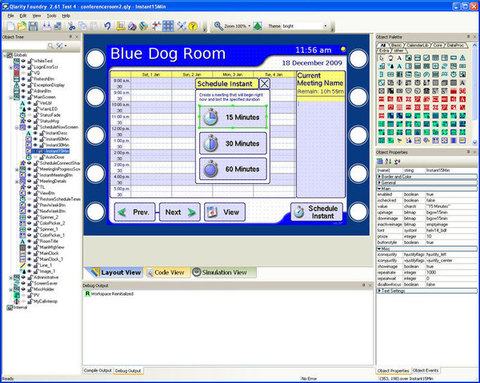This screenshot has width=480, height=383.
Task: Toggle visibility eye of WhiteText object
Action: coord(24,61)
